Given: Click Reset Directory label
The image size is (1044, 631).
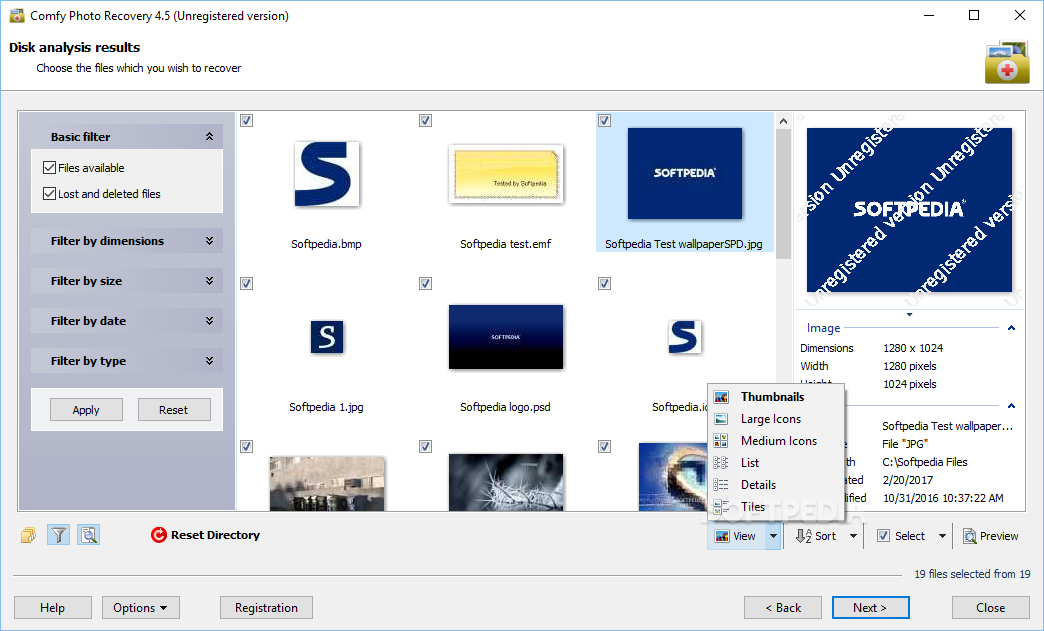Looking at the screenshot, I should coord(215,535).
